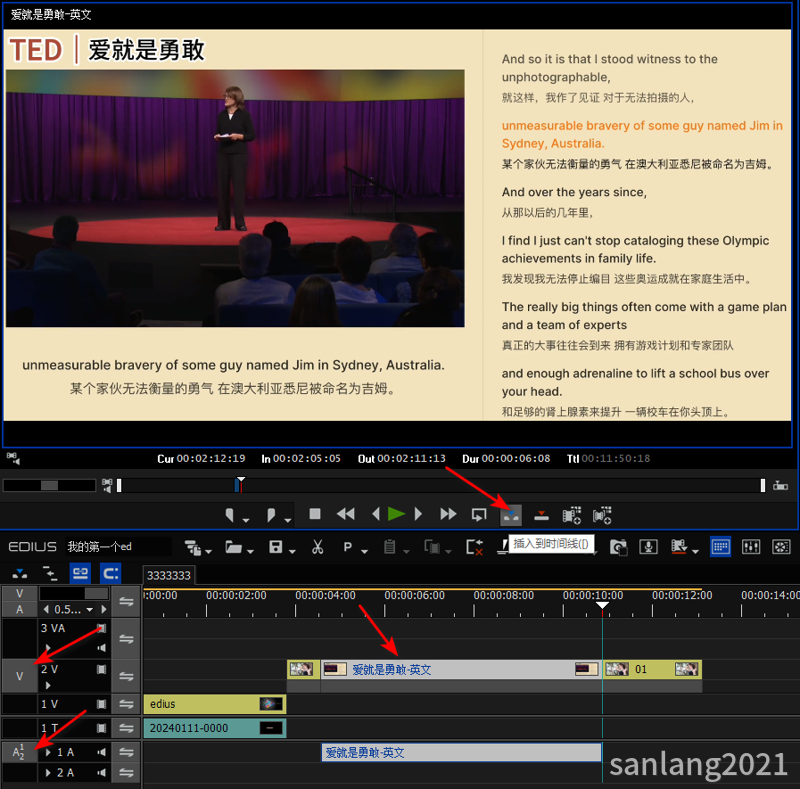Mute audio track 2 A
The image size is (800, 789).
(x=102, y=773)
